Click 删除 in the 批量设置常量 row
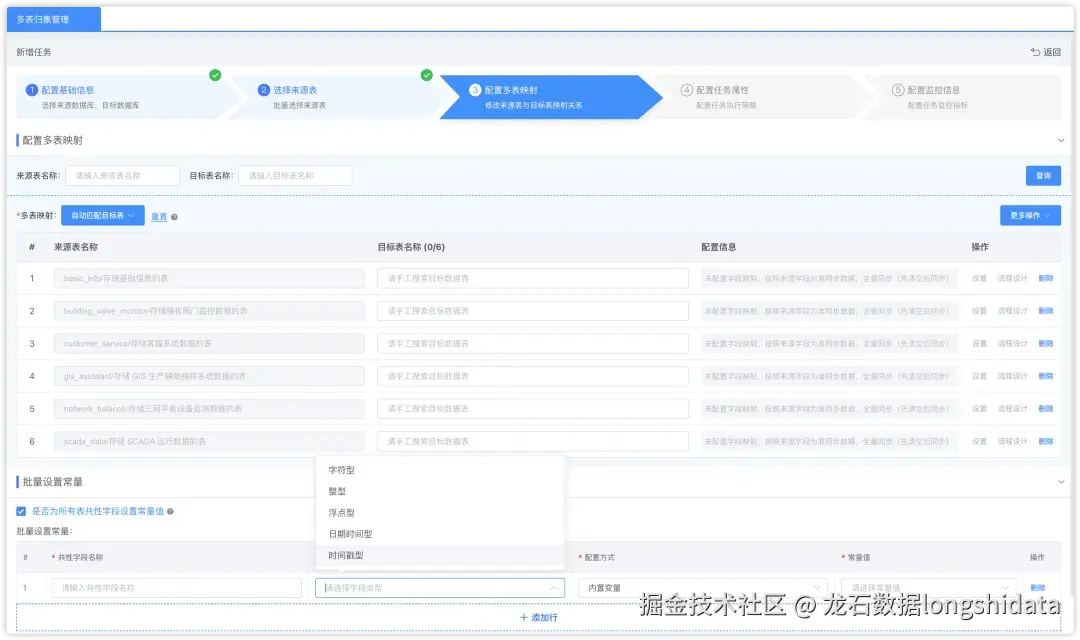 tap(1037, 588)
